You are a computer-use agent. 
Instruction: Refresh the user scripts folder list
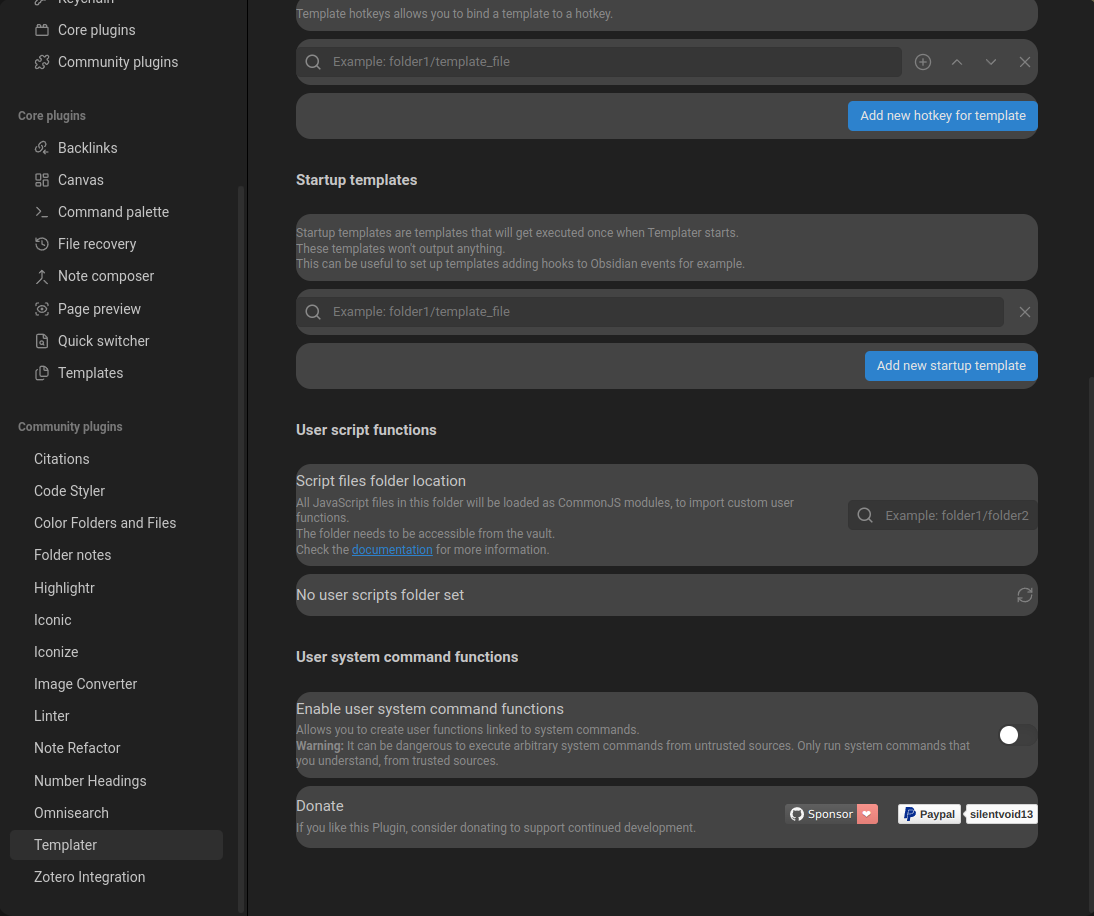[x=1025, y=595]
